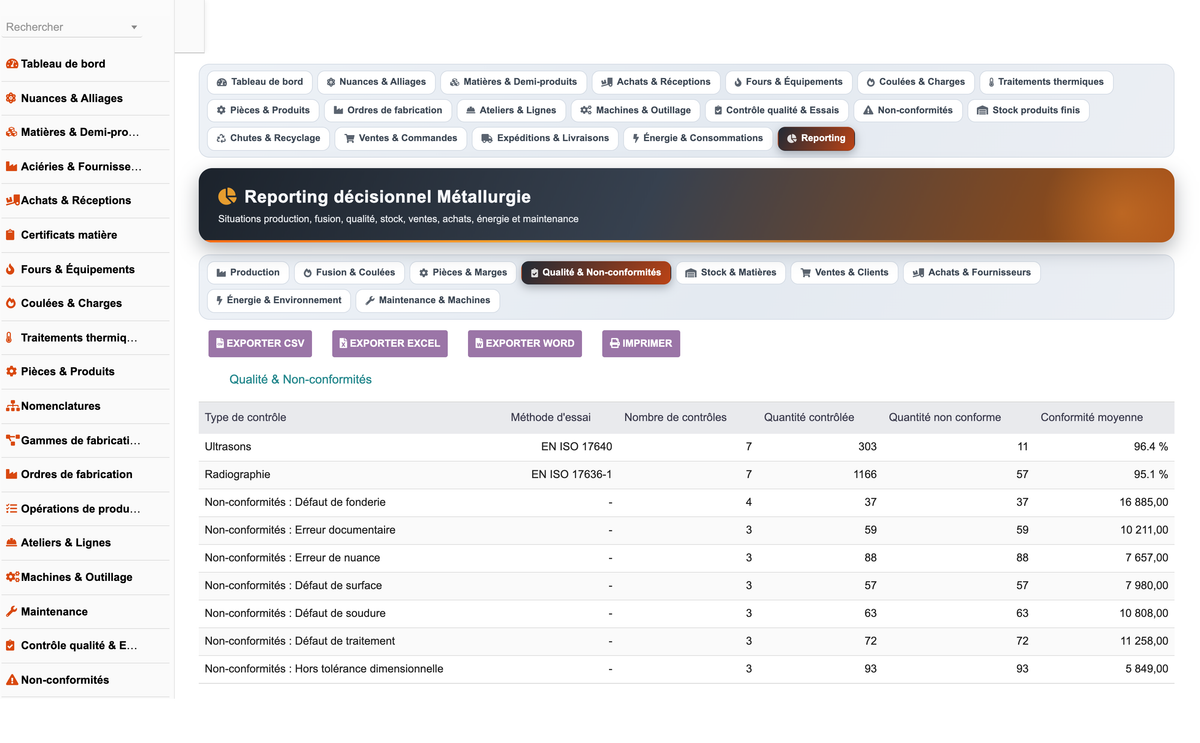Image resolution: width=1200 pixels, height=743 pixels.
Task: Click the Contrôle qualité sidebar icon
Action: (11, 646)
